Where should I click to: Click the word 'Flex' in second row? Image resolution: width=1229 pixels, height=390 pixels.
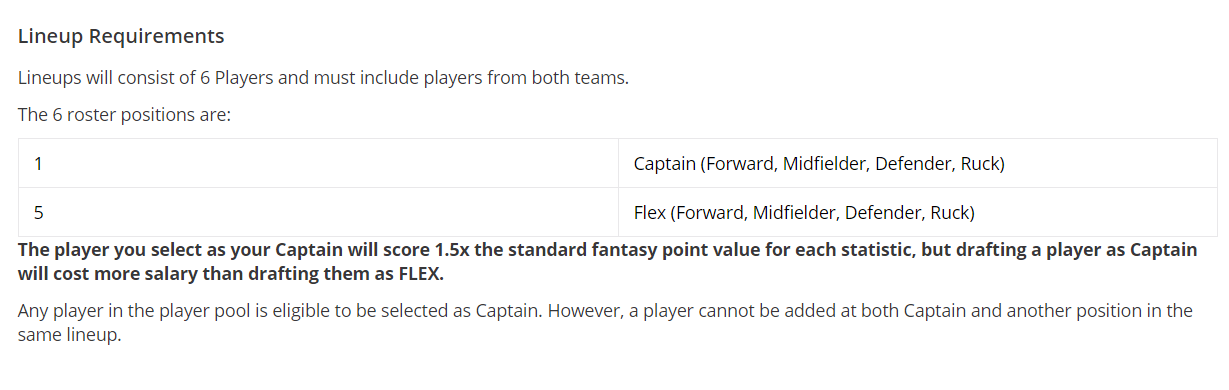[650, 212]
